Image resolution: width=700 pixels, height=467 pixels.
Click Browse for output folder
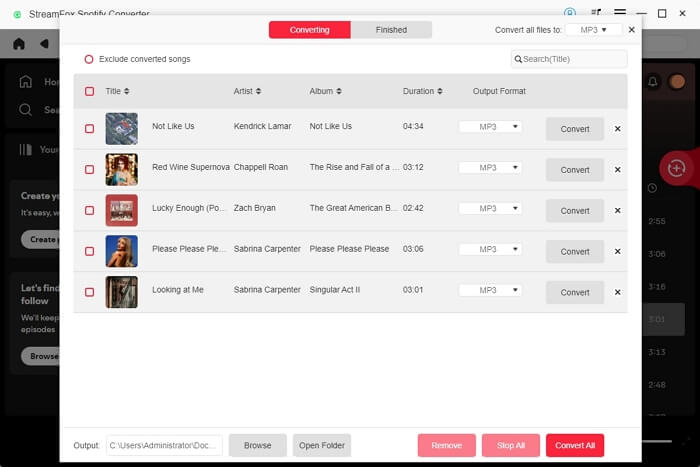258,446
